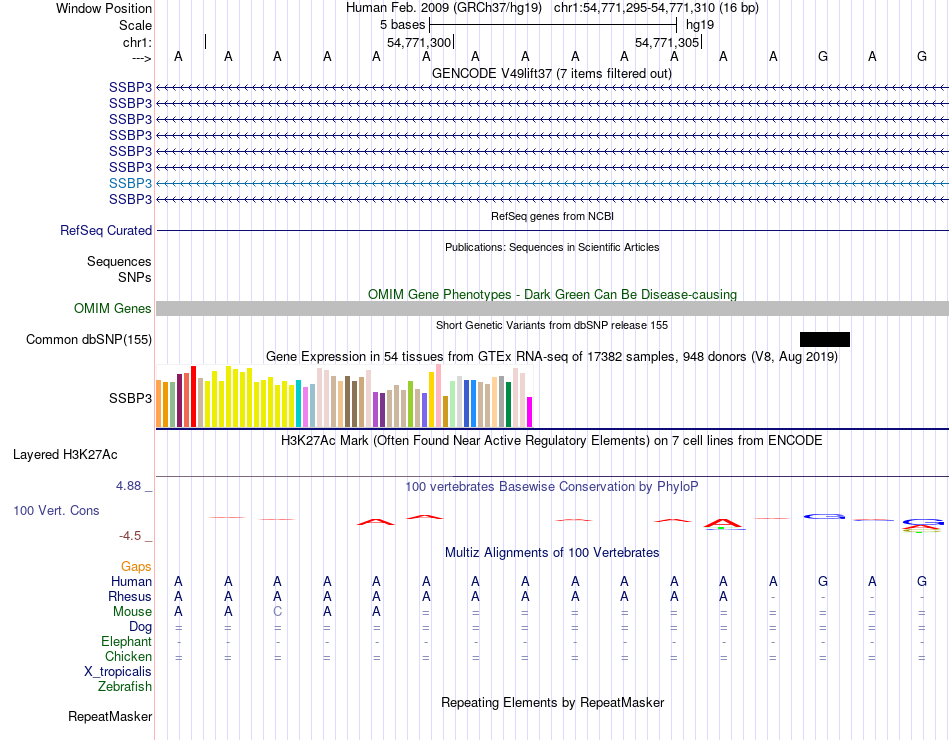Open Multiz Alignments of 100 Vertebrates title
The image size is (950, 740).
(552, 553)
